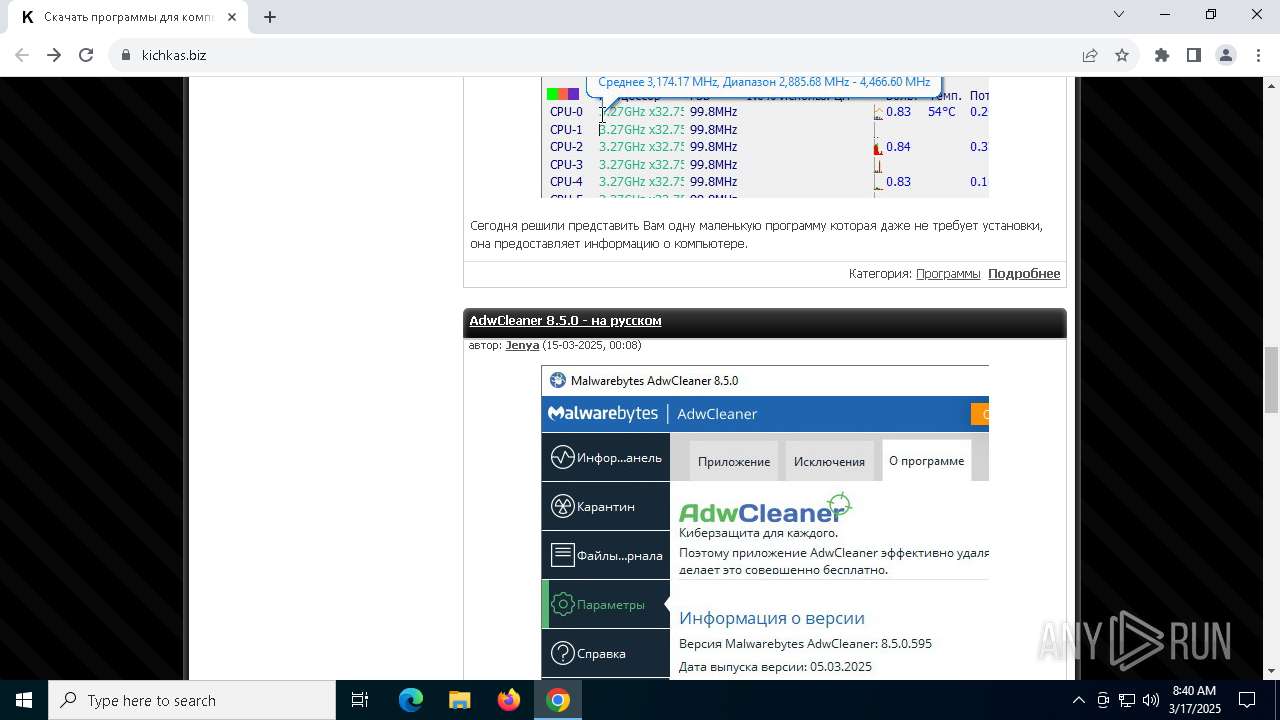Open Windows notification center
This screenshot has width=1280, height=720.
click(x=1248, y=700)
